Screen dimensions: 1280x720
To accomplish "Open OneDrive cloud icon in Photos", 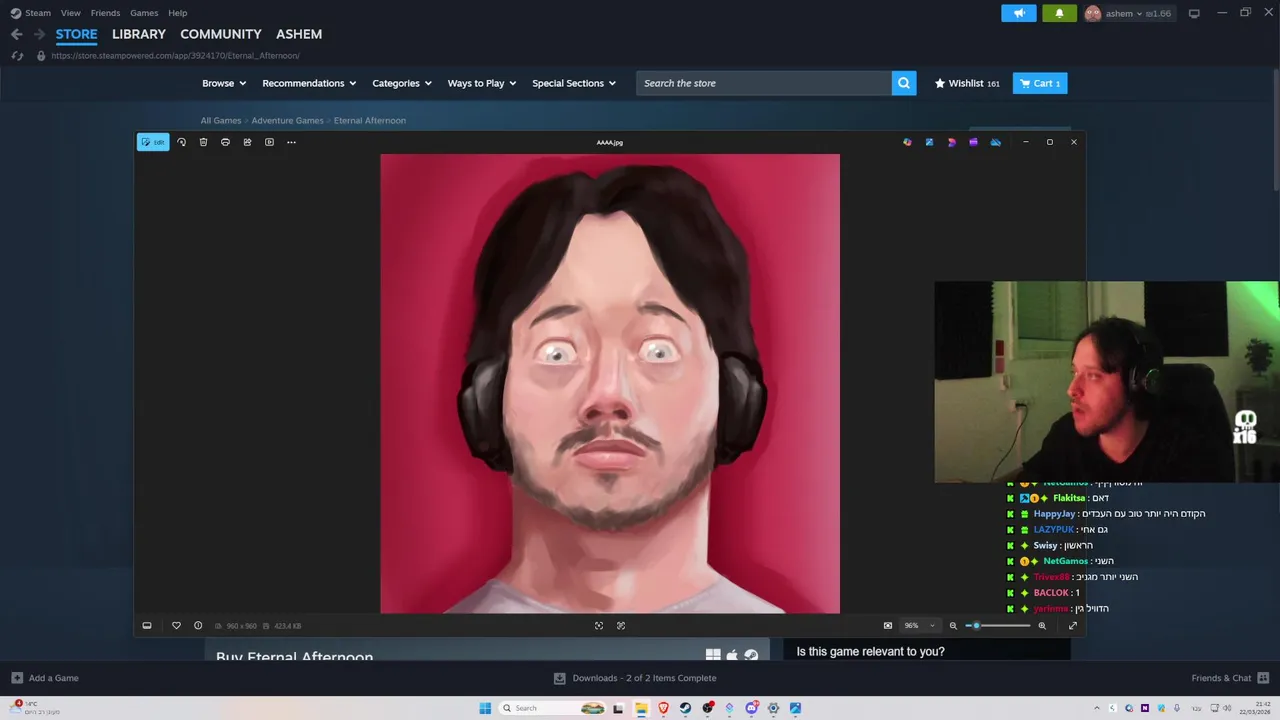I will click(995, 142).
